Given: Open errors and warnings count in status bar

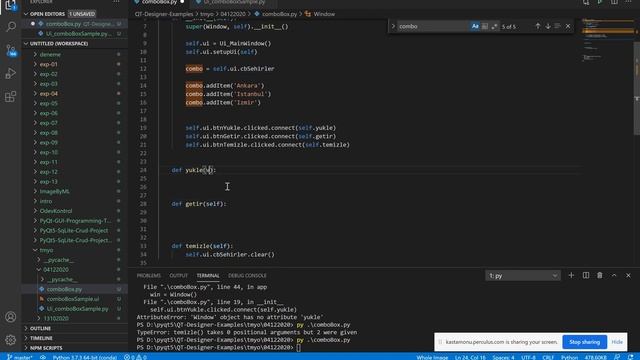Looking at the screenshot, I should [135, 357].
